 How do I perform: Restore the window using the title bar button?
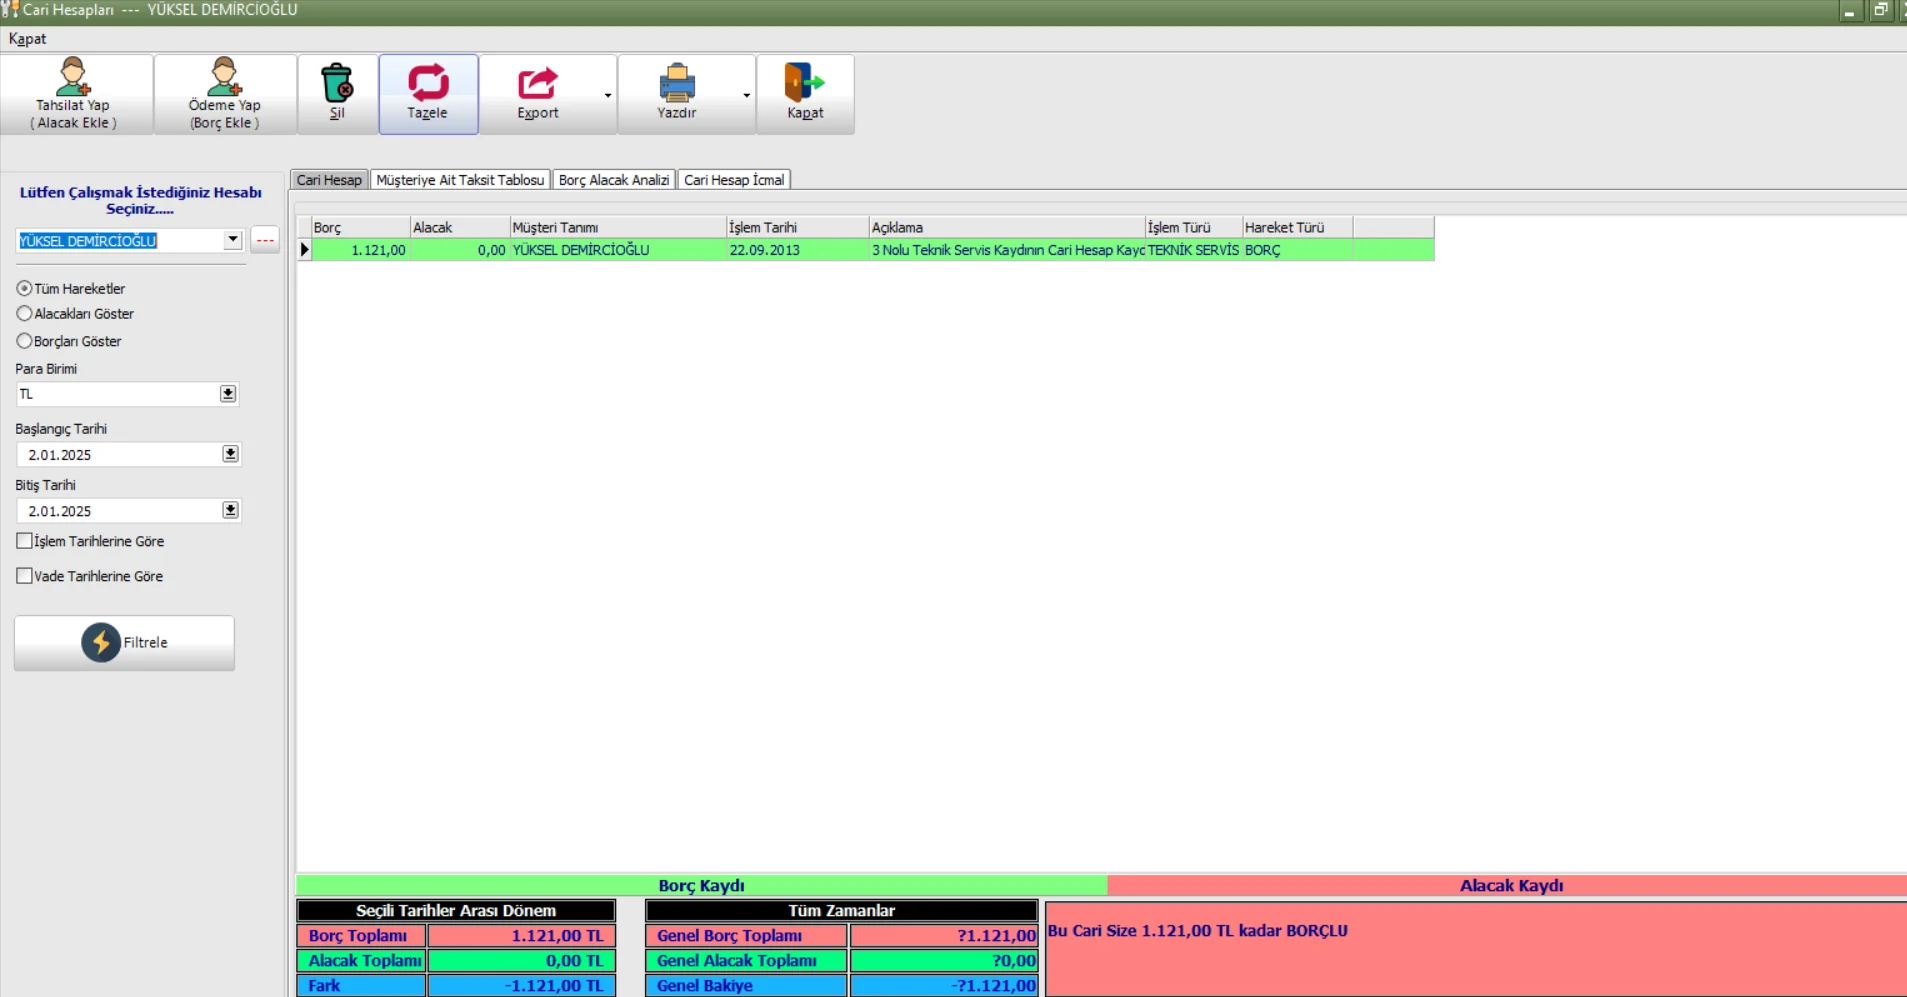[1881, 10]
